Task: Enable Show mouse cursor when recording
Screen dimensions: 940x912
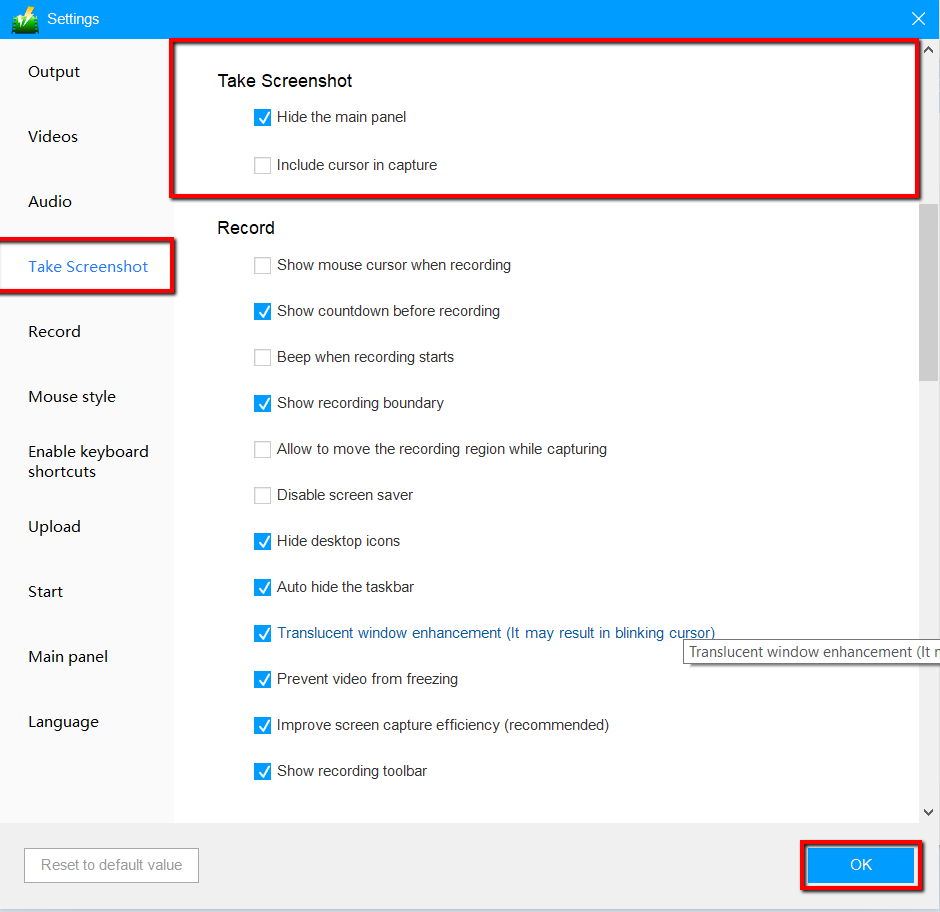Action: point(262,265)
